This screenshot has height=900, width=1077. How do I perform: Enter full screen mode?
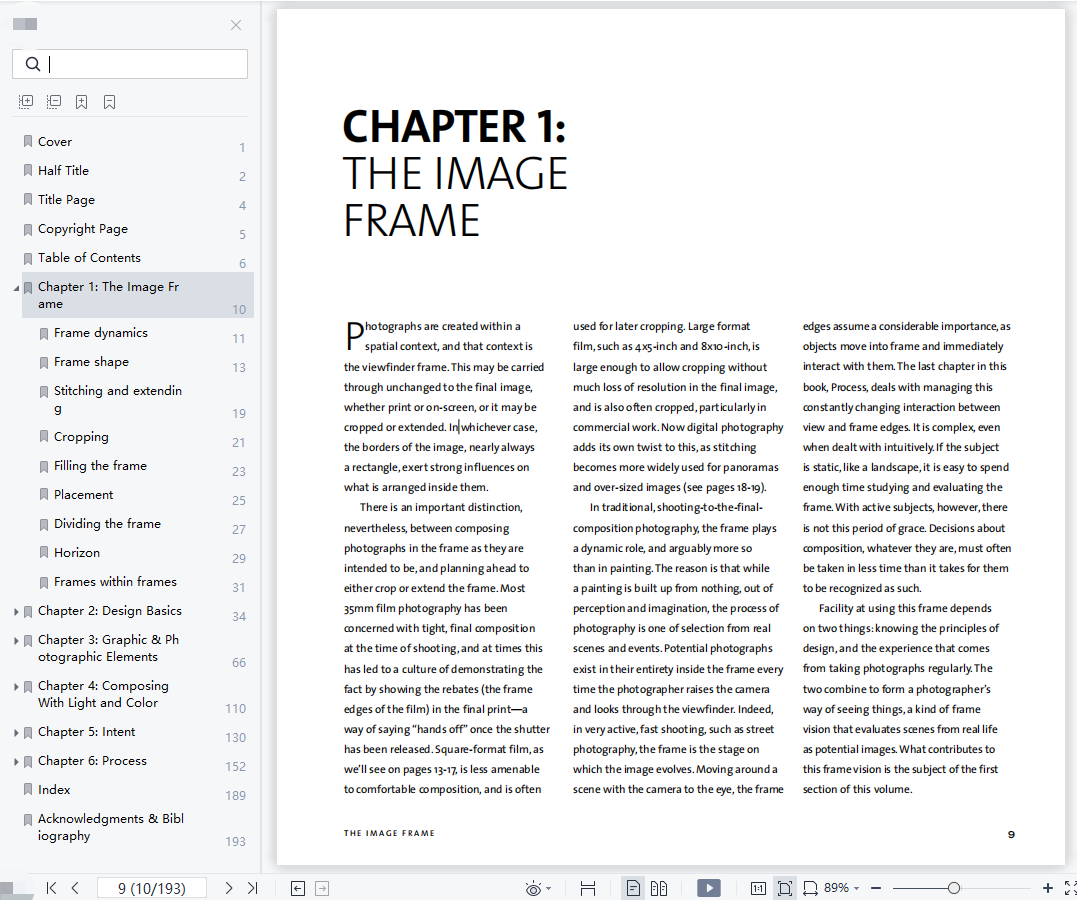pyautogui.click(x=1070, y=888)
